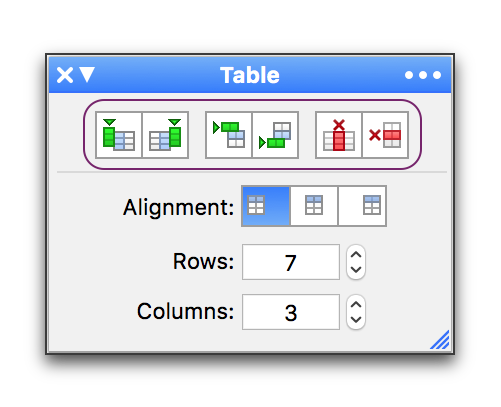Click into the Rows number field
This screenshot has height=407, width=501.
(291, 262)
